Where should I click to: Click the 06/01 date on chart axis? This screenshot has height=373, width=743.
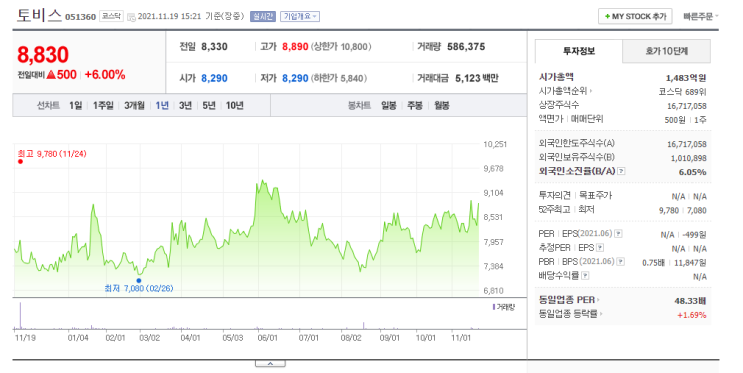(x=267, y=338)
